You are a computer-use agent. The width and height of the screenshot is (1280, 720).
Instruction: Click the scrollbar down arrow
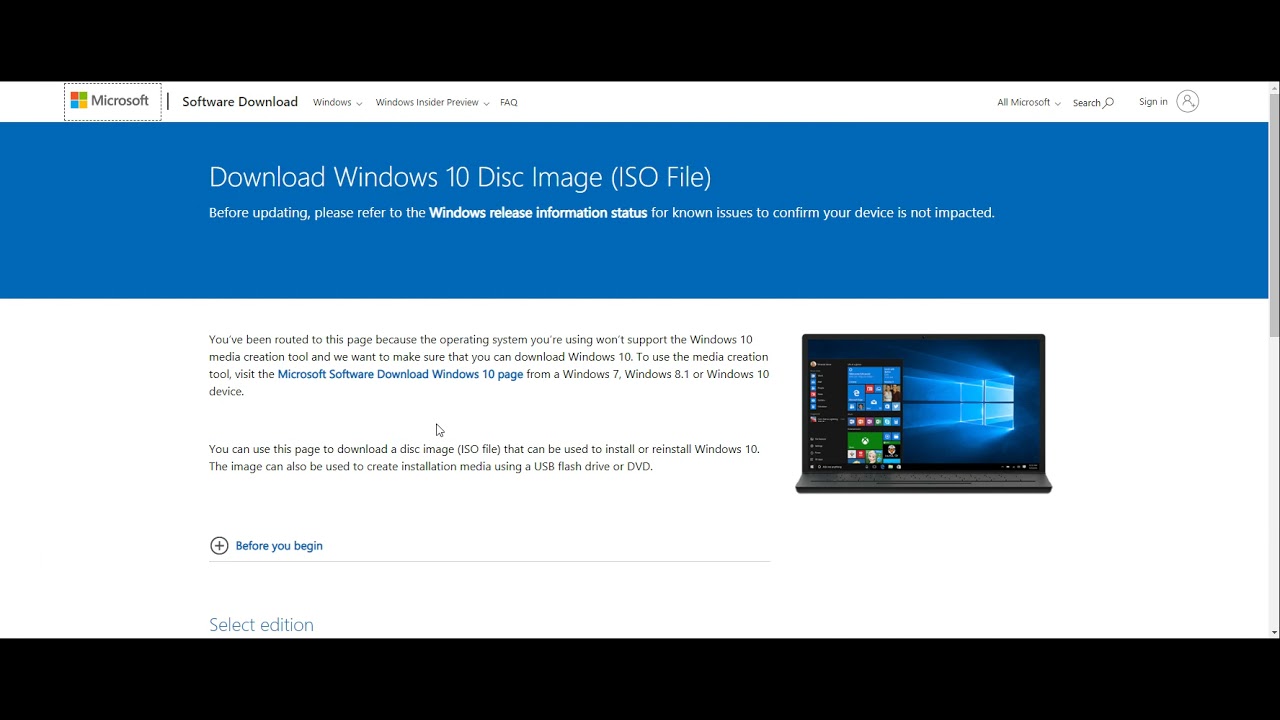click(1274, 632)
